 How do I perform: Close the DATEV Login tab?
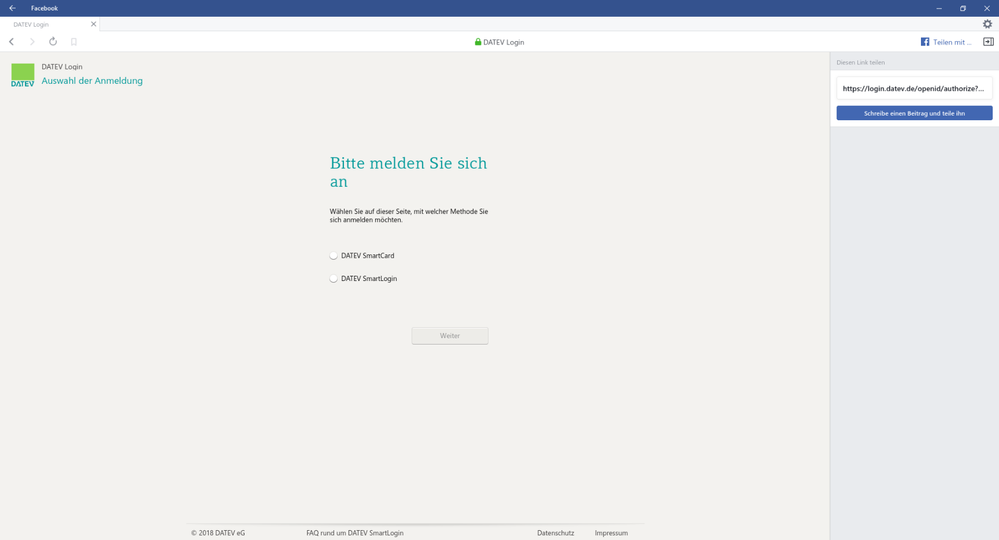pyautogui.click(x=94, y=24)
